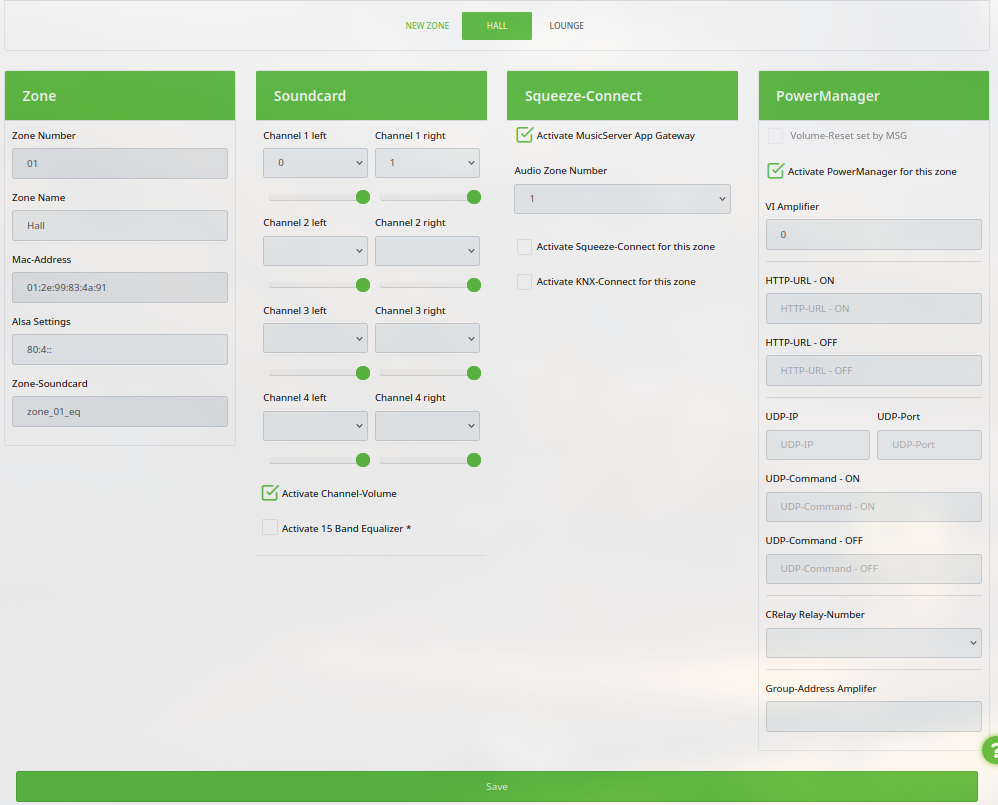Click the UDP-IP input field
The image size is (998, 805).
pyautogui.click(x=817, y=445)
